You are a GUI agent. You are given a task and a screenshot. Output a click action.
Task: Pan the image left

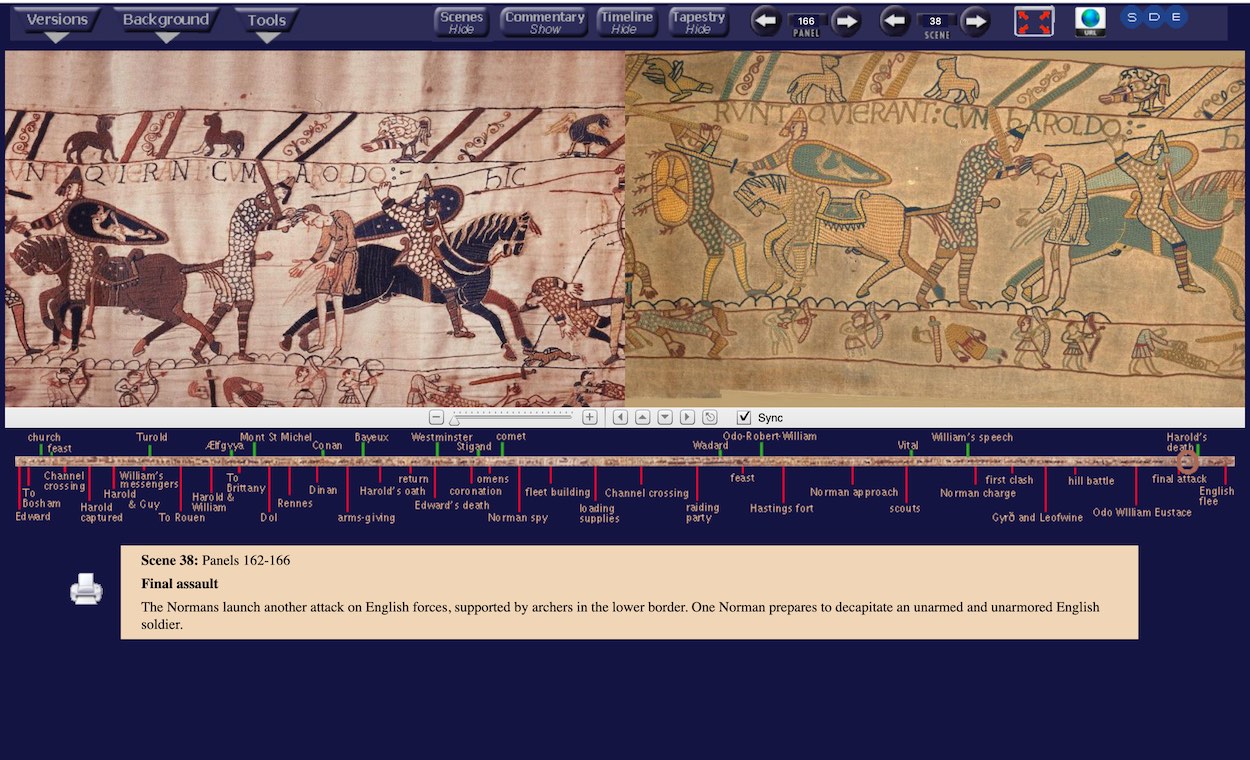click(x=620, y=417)
